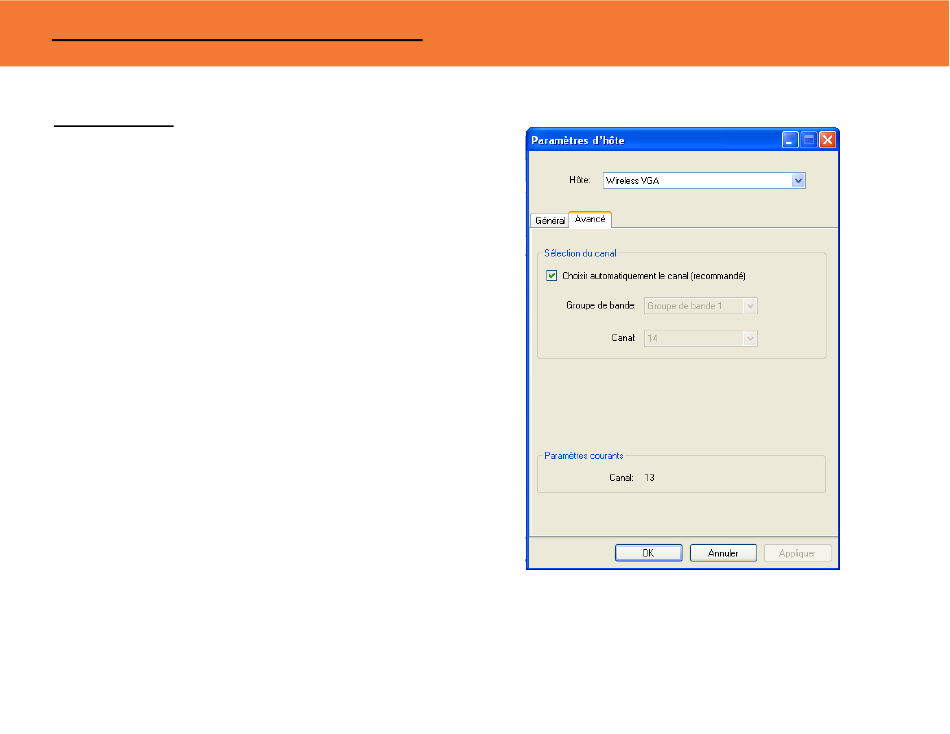Switch to the Général tab
Screen dimensions: 950x734
tap(550, 221)
